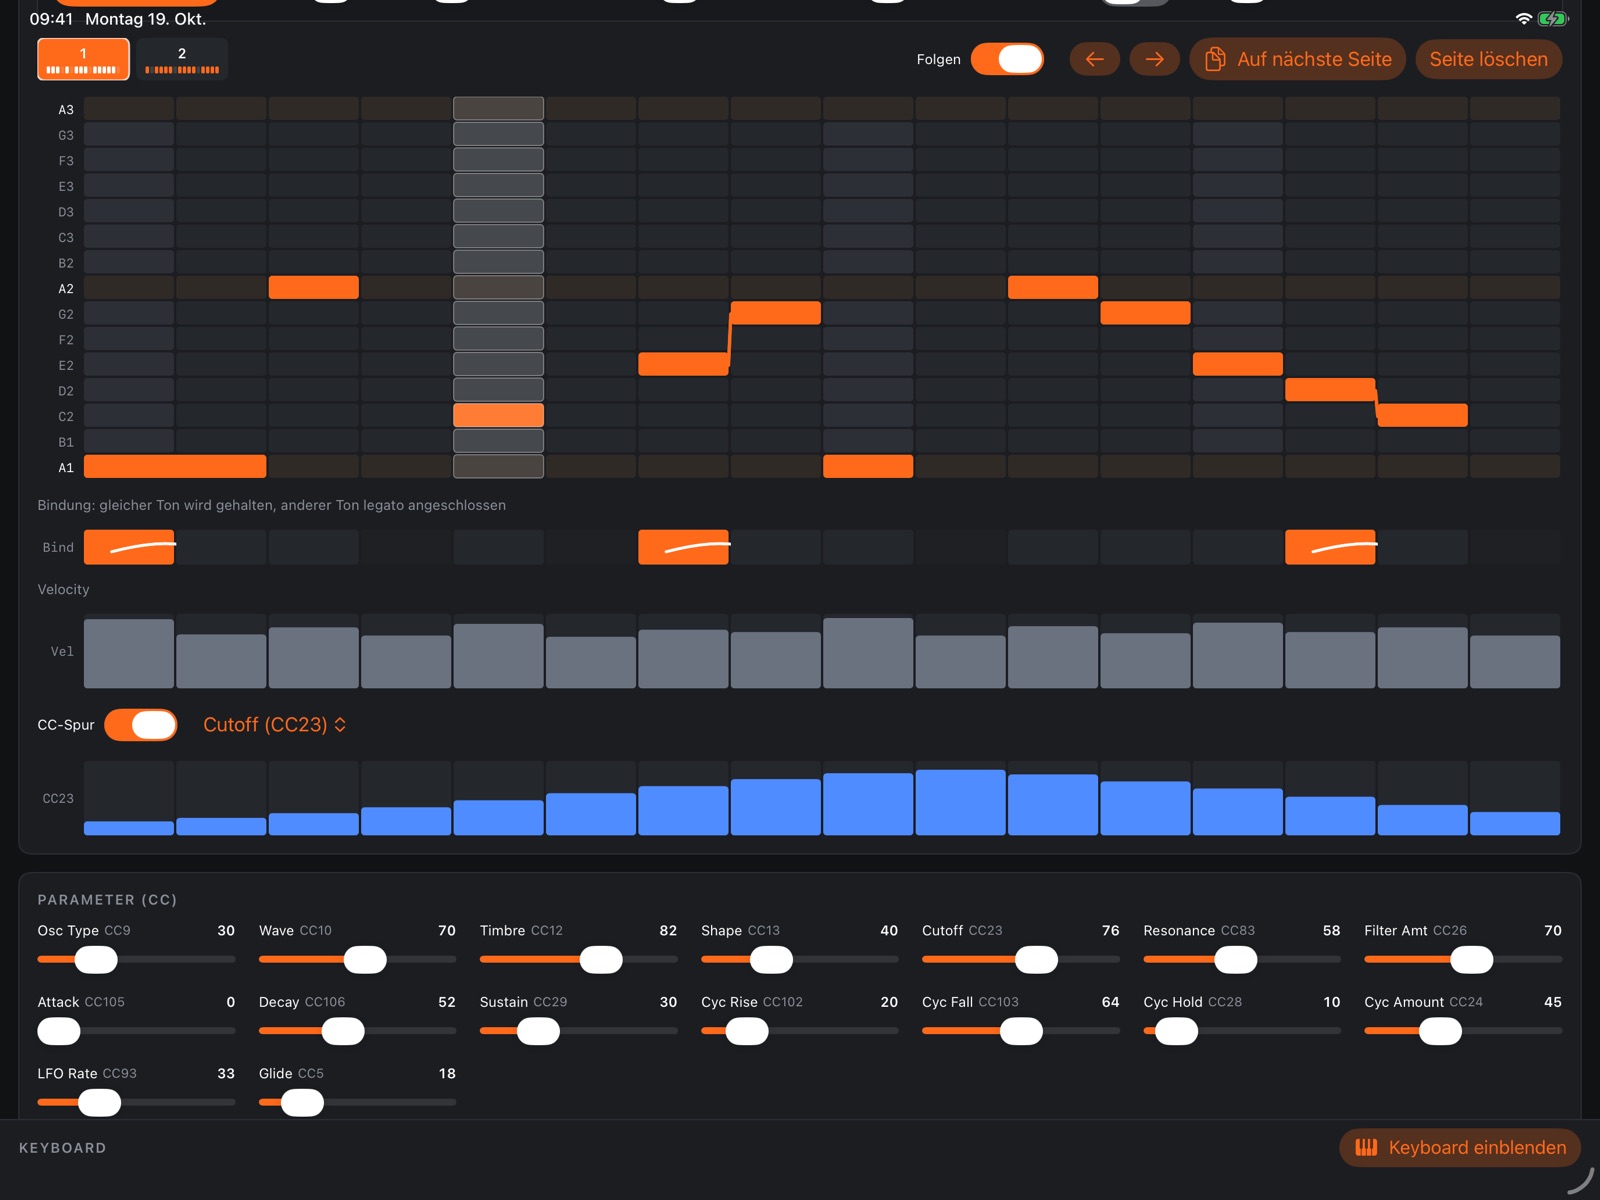Disable the Bind tie under the E2 note
Viewport: 1600px width, 1200px height.
pos(683,547)
